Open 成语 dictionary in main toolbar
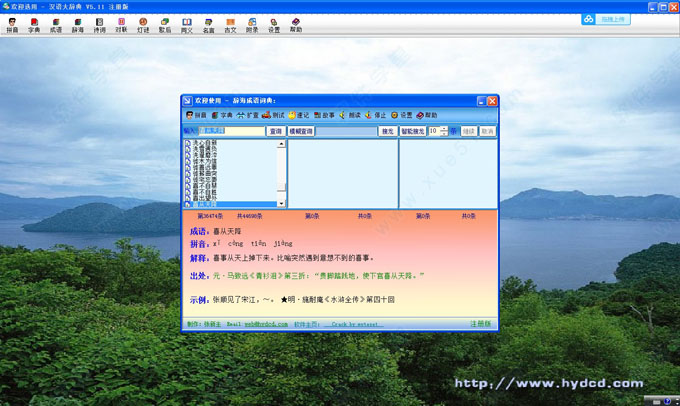This screenshot has width=680, height=406. point(56,26)
